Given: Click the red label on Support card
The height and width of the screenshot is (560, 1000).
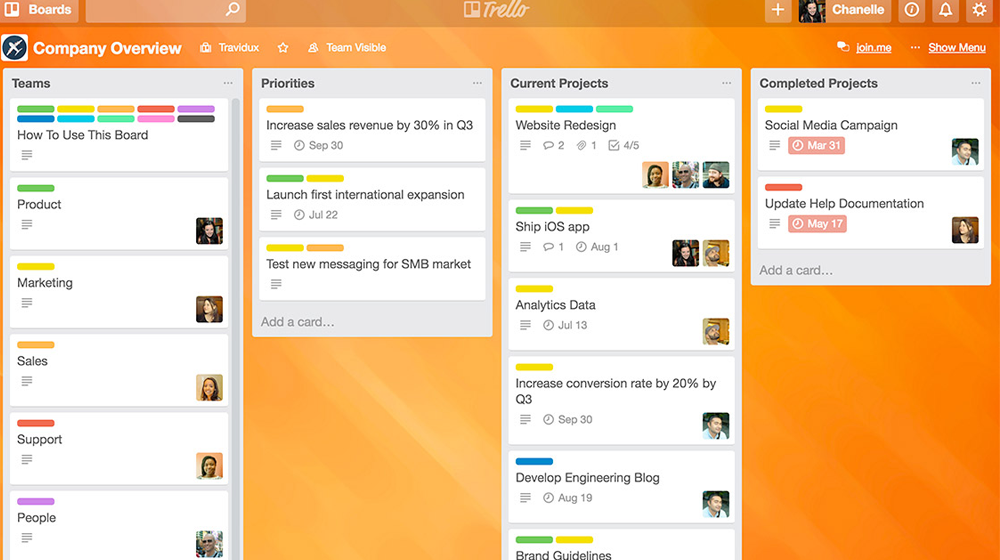Looking at the screenshot, I should click(36, 424).
